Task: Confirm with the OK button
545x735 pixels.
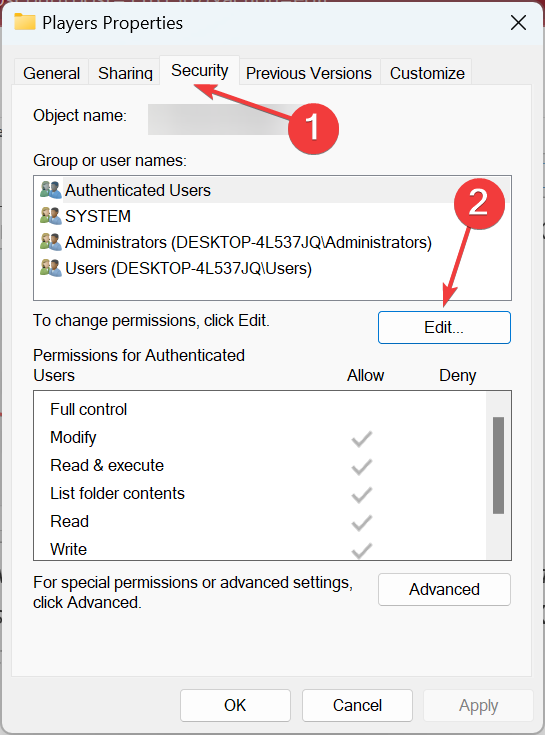Action: [235, 705]
